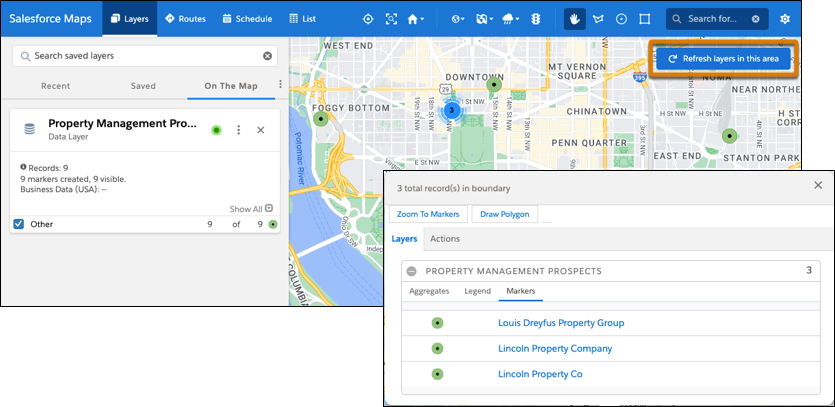Image resolution: width=835 pixels, height=407 pixels.
Task: Click marker icon beside Lincoln Property Company
Action: click(437, 348)
